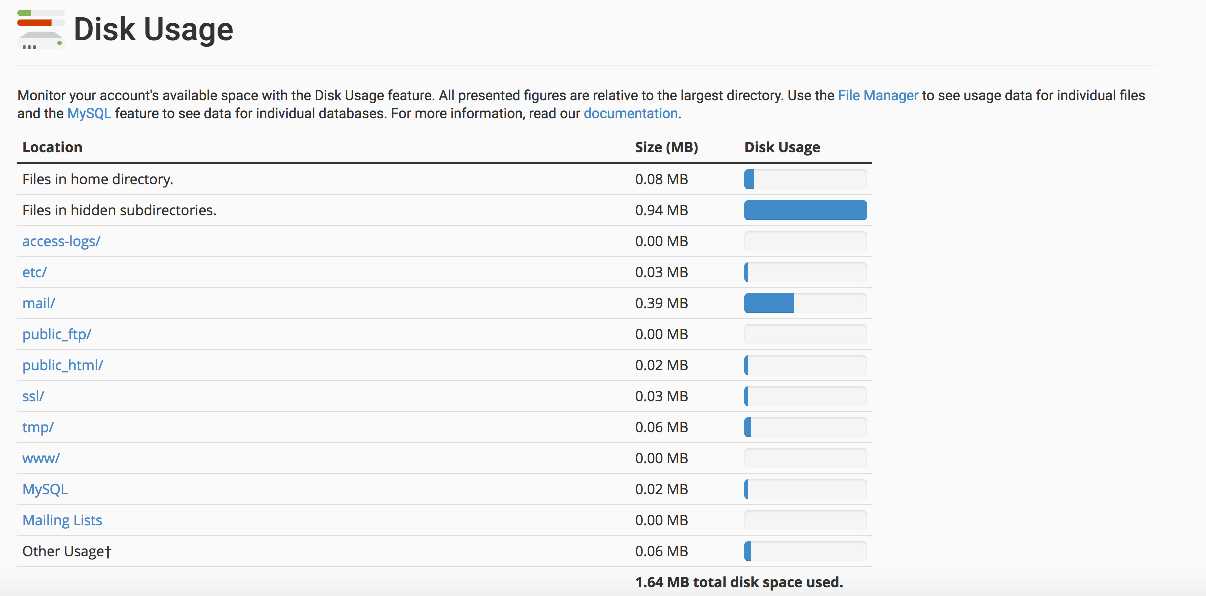Click the Disk Usage page title
This screenshot has width=1206, height=596.
[153, 29]
